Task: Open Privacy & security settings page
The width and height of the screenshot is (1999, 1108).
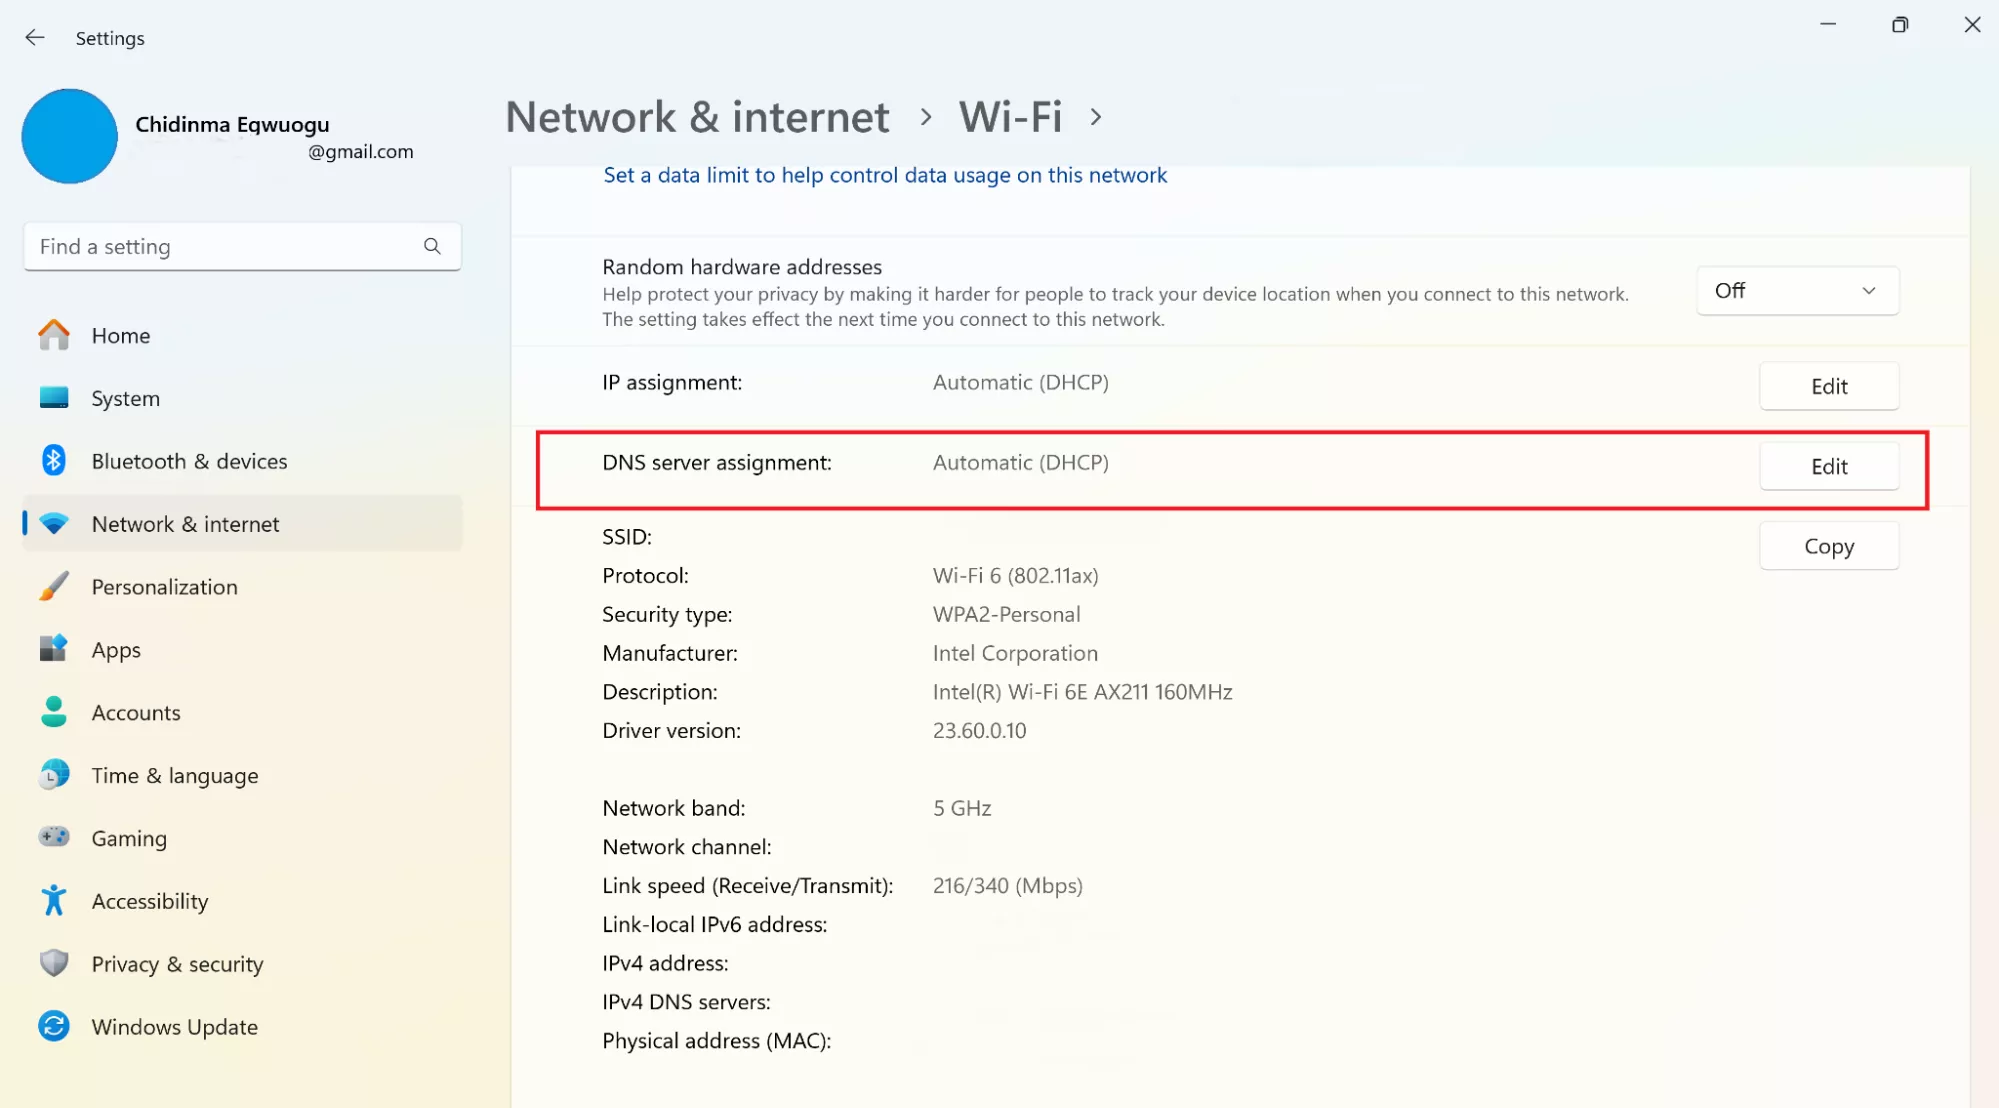Action: click(x=177, y=964)
